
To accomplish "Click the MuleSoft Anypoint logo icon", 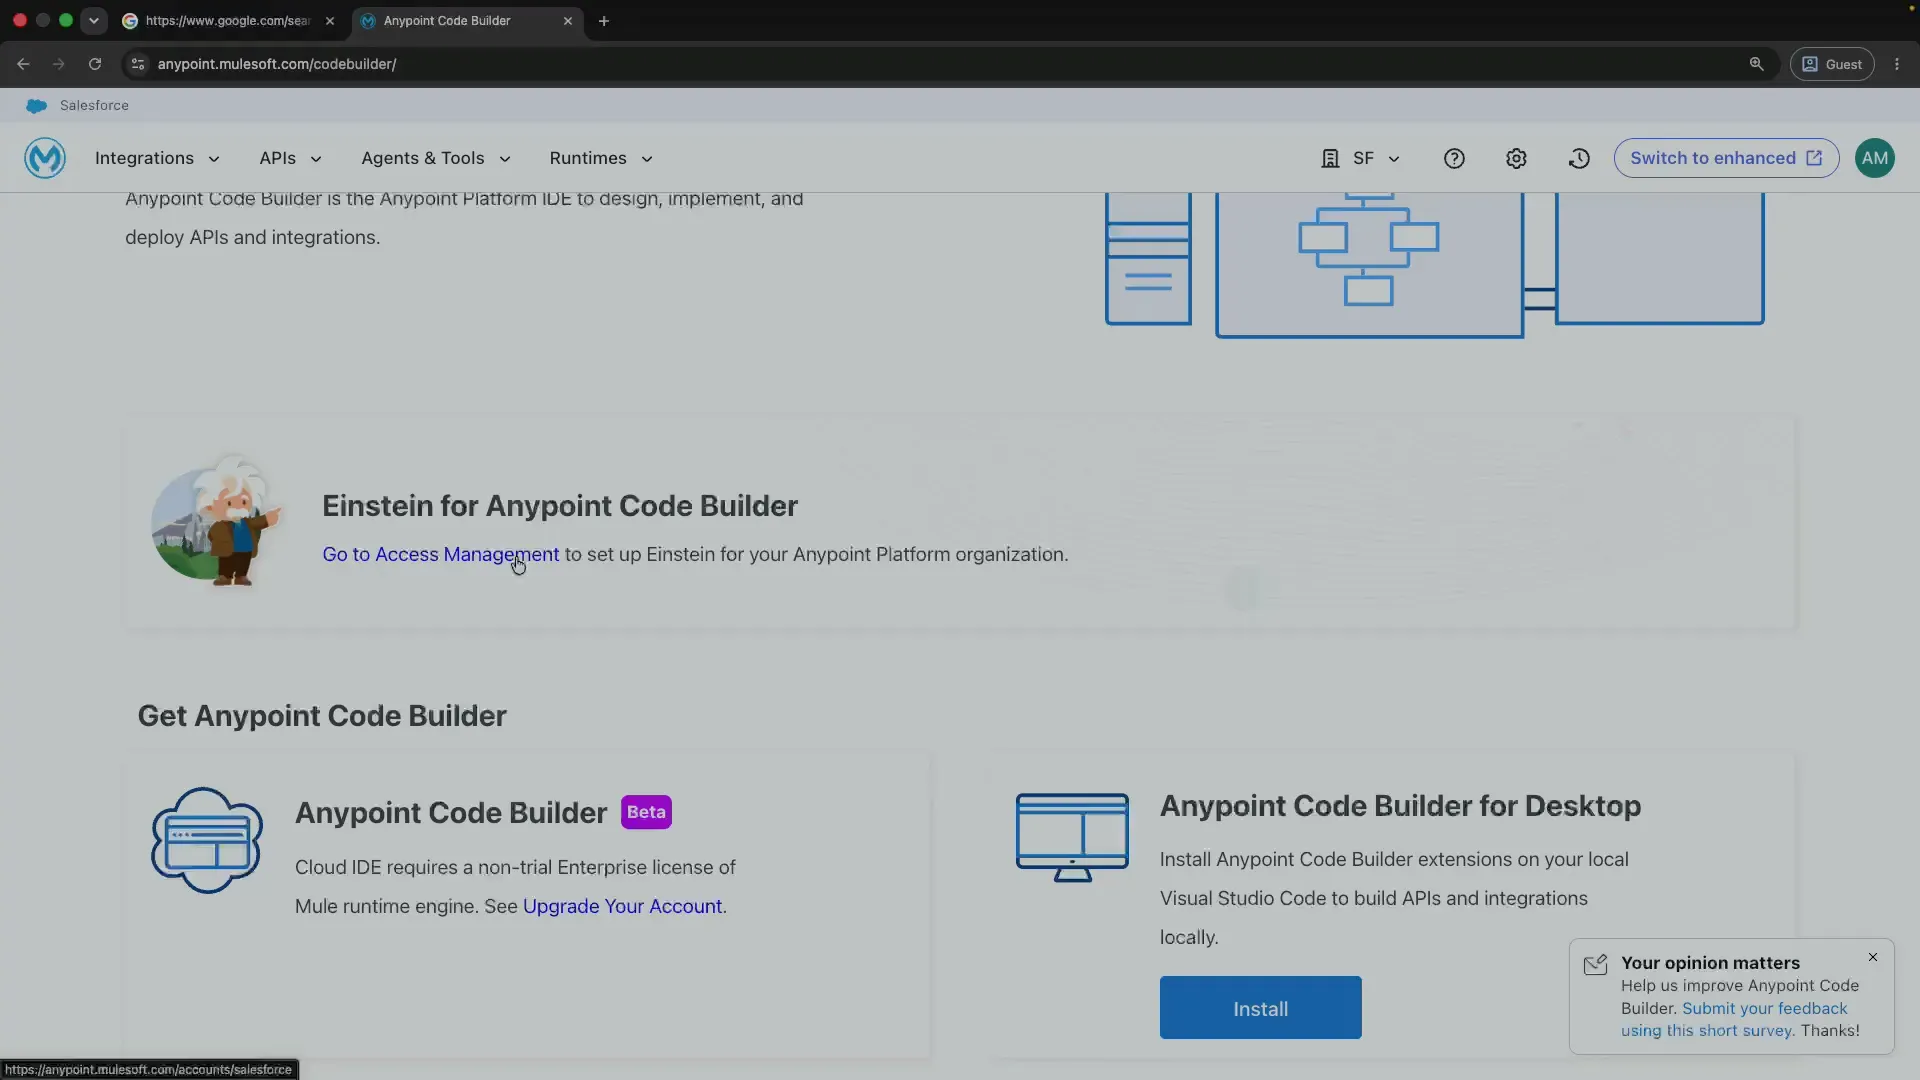I will click(x=45, y=158).
